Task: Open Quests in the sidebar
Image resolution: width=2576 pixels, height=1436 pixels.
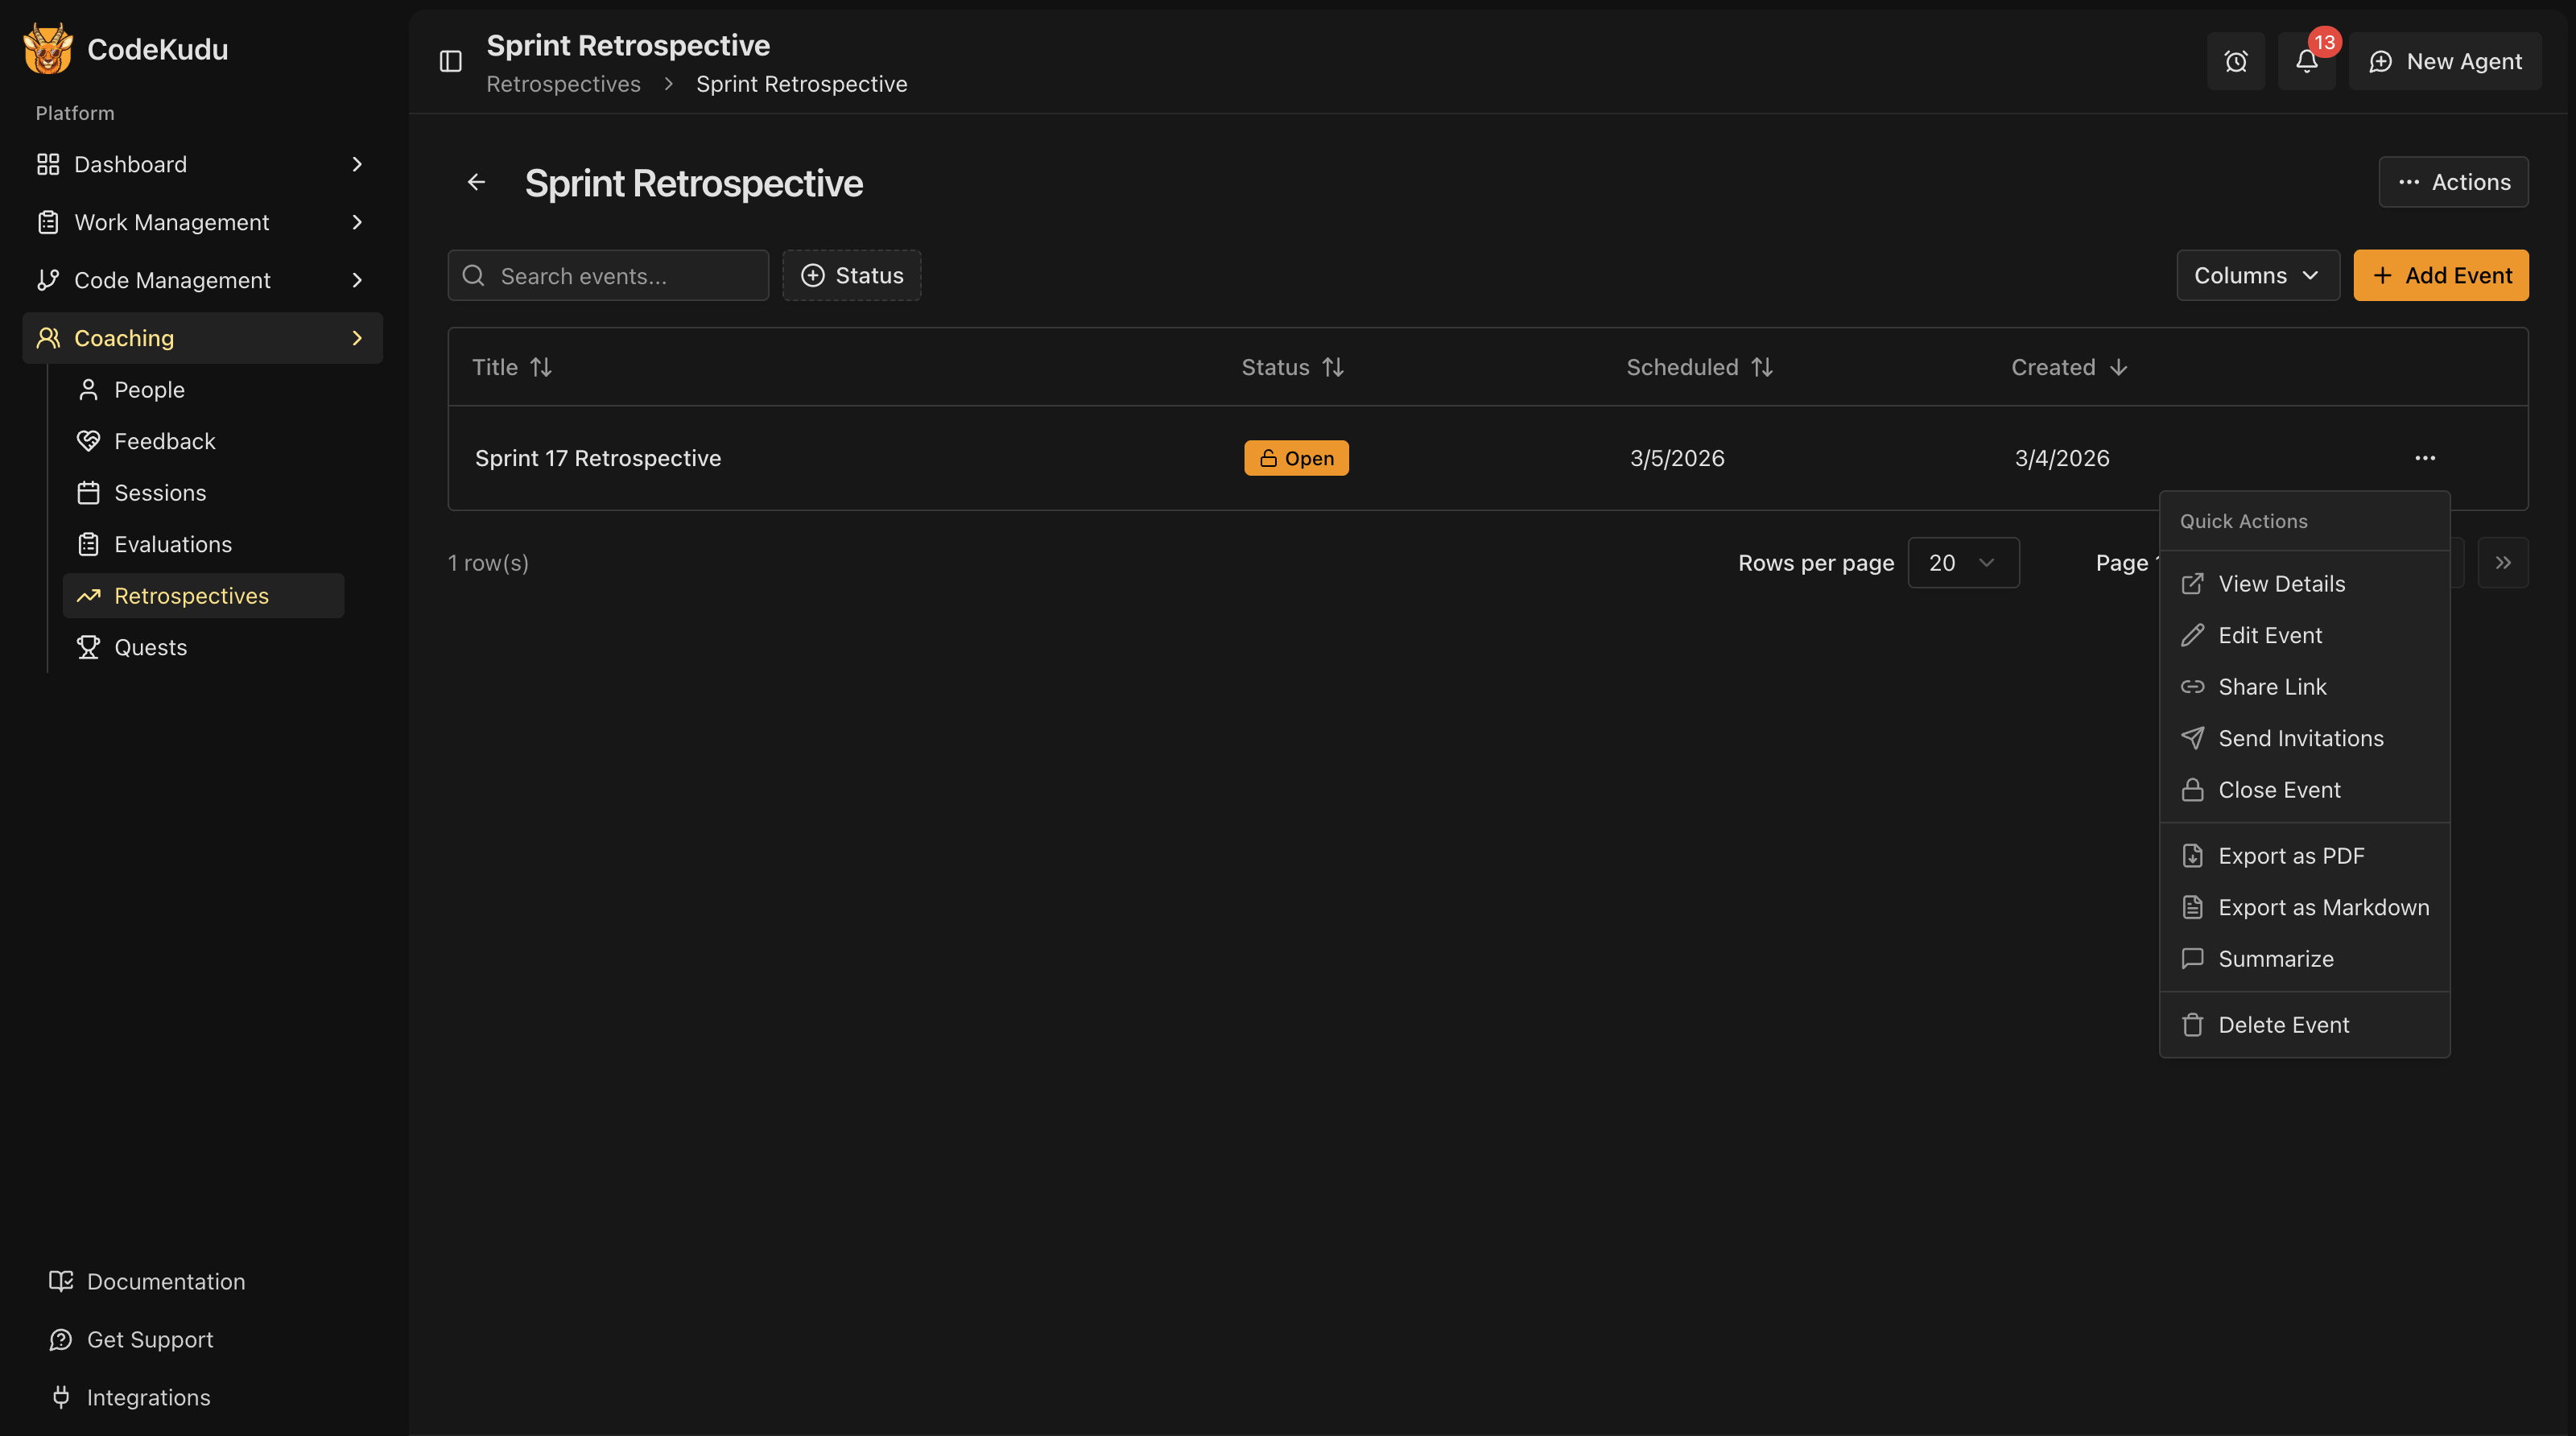Action: [x=150, y=647]
